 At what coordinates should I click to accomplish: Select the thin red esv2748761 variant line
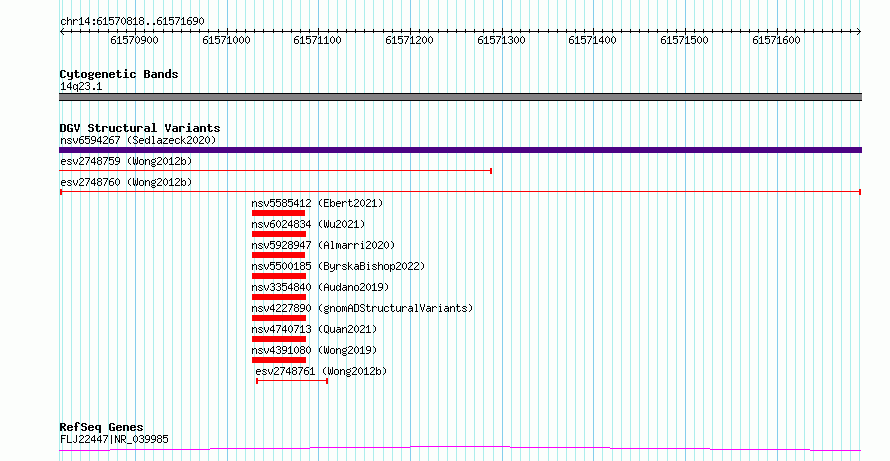click(292, 381)
